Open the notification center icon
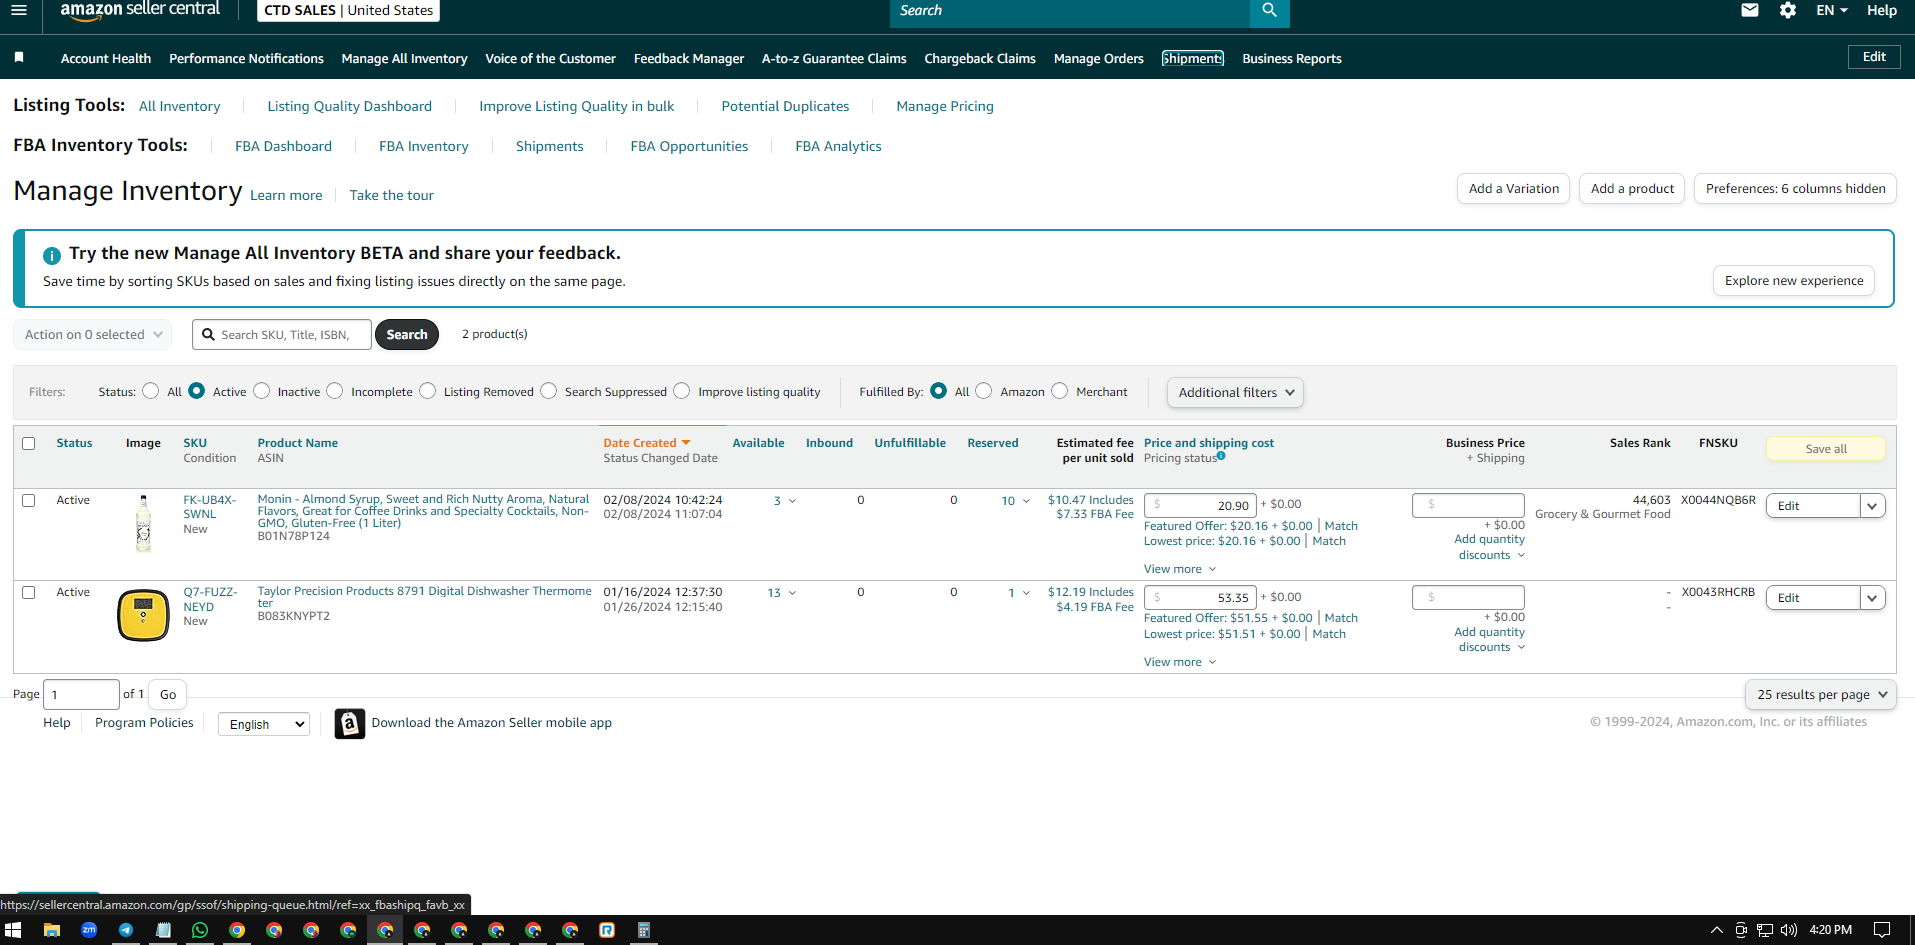This screenshot has height=945, width=1915. pyautogui.click(x=1882, y=930)
